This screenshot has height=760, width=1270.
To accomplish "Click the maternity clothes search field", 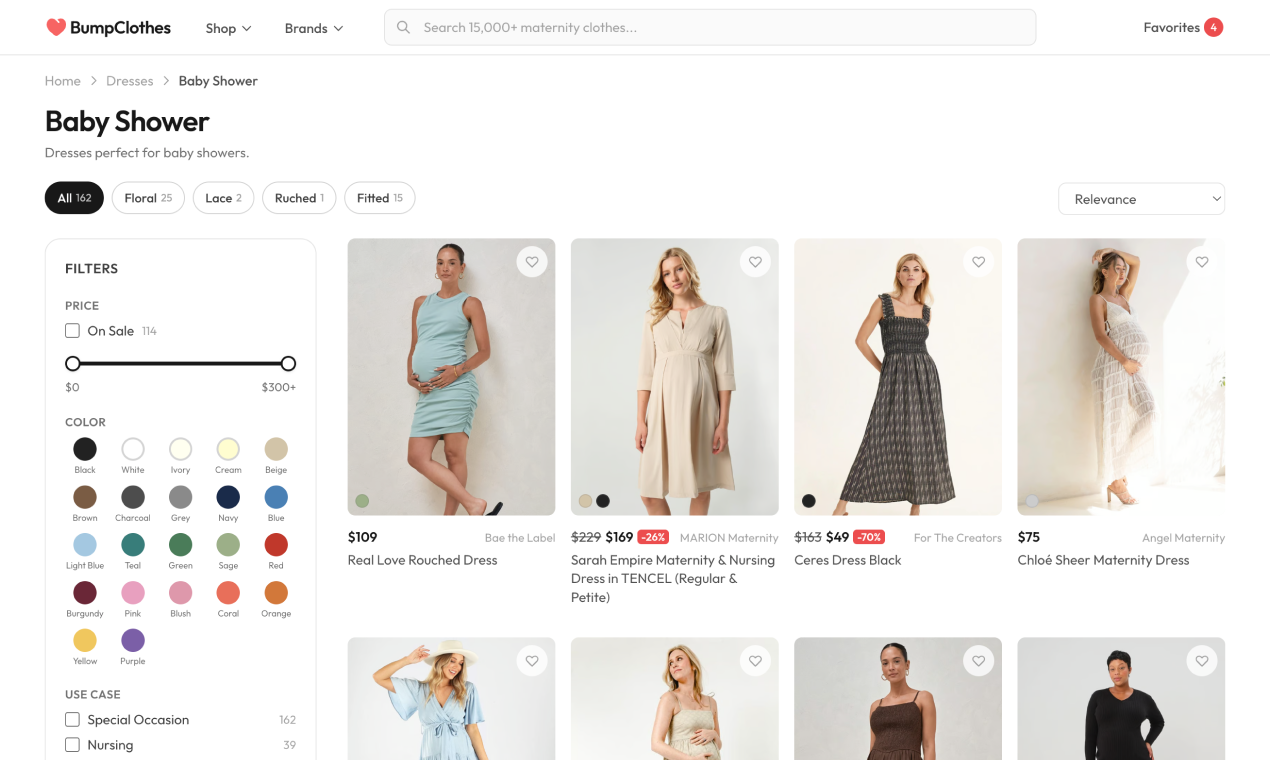I will [710, 27].
